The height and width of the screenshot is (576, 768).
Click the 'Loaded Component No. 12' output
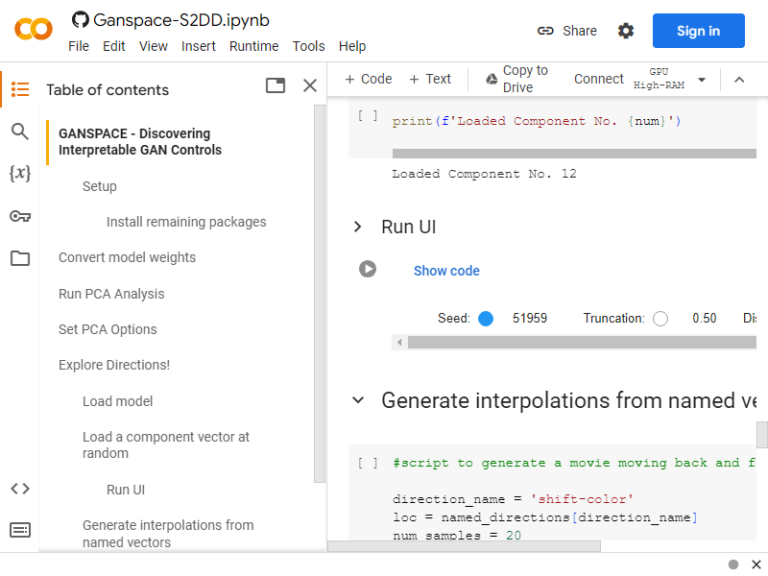(484, 174)
